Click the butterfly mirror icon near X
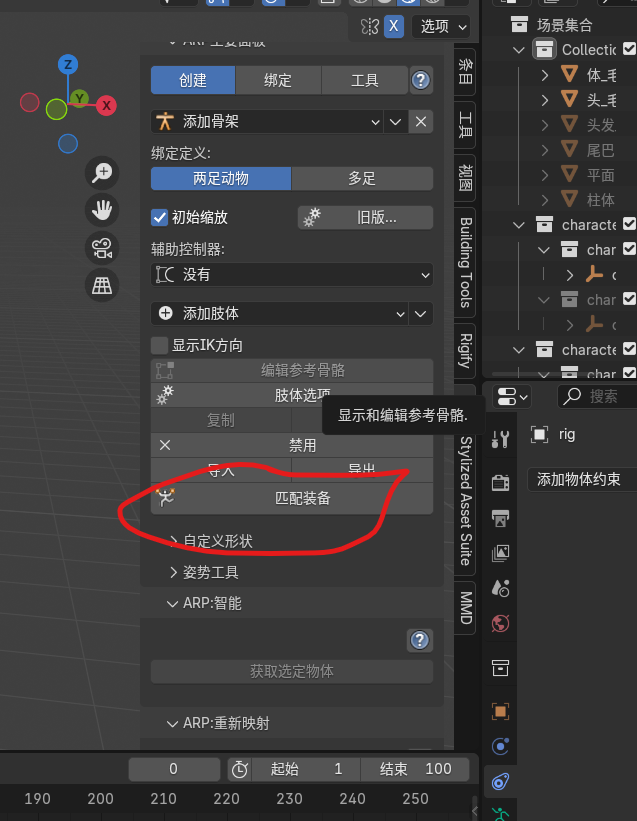 (x=370, y=26)
